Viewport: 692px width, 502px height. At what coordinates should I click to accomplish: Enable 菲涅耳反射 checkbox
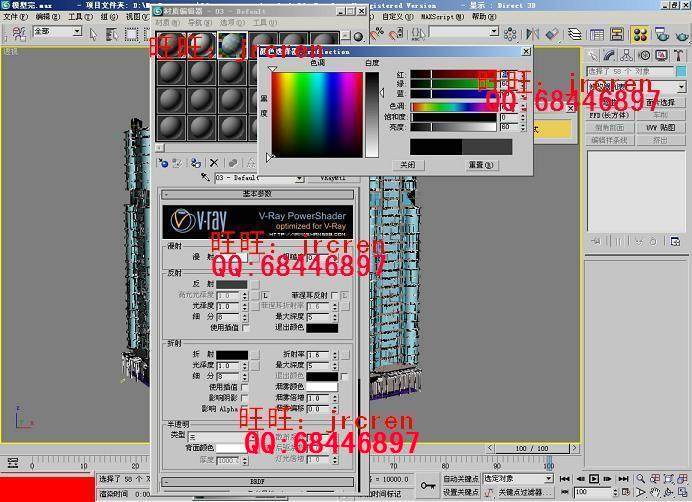pyautogui.click(x=335, y=295)
